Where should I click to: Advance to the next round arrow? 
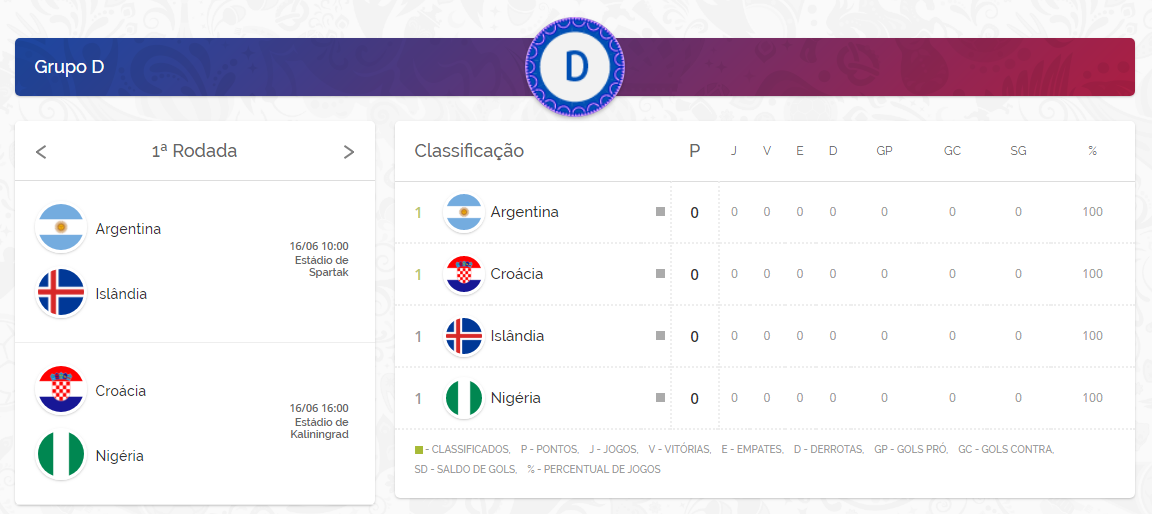[x=349, y=152]
